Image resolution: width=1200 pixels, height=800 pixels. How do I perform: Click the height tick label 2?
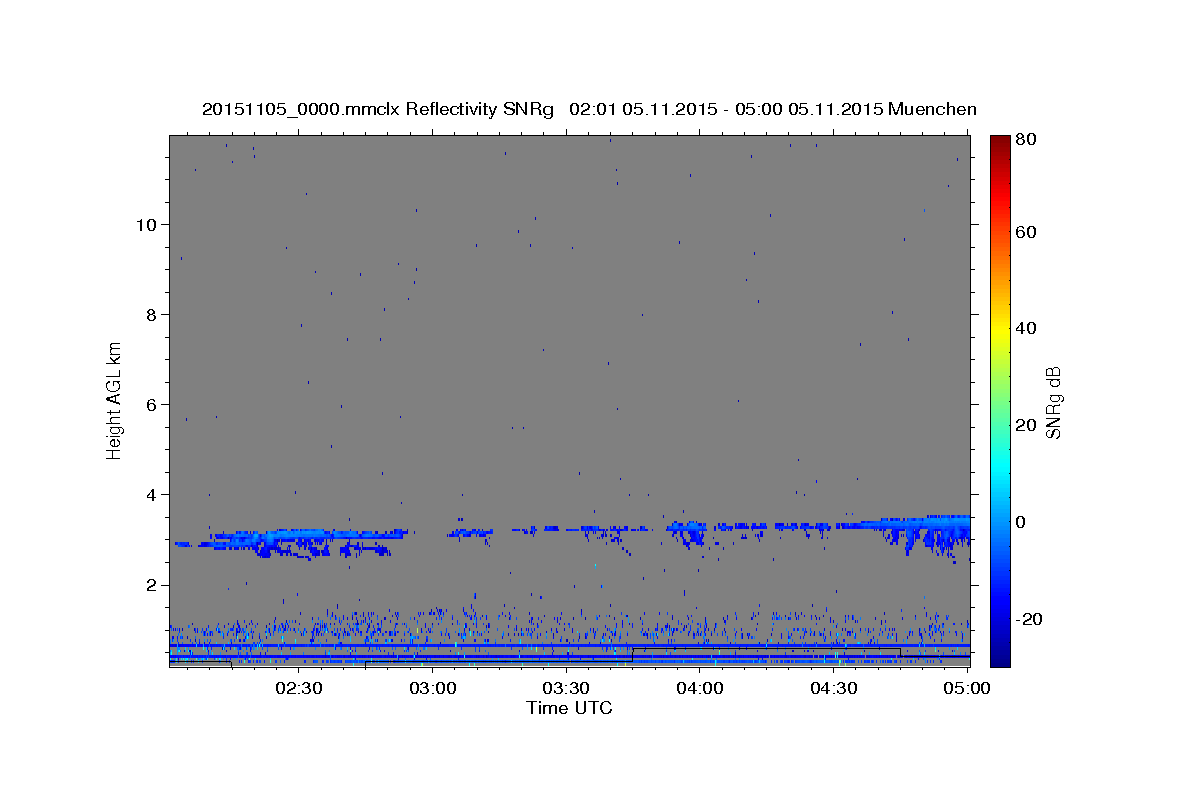(151, 585)
